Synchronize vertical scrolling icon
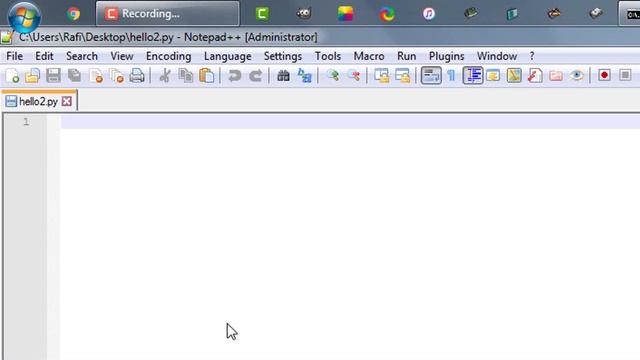 point(382,76)
